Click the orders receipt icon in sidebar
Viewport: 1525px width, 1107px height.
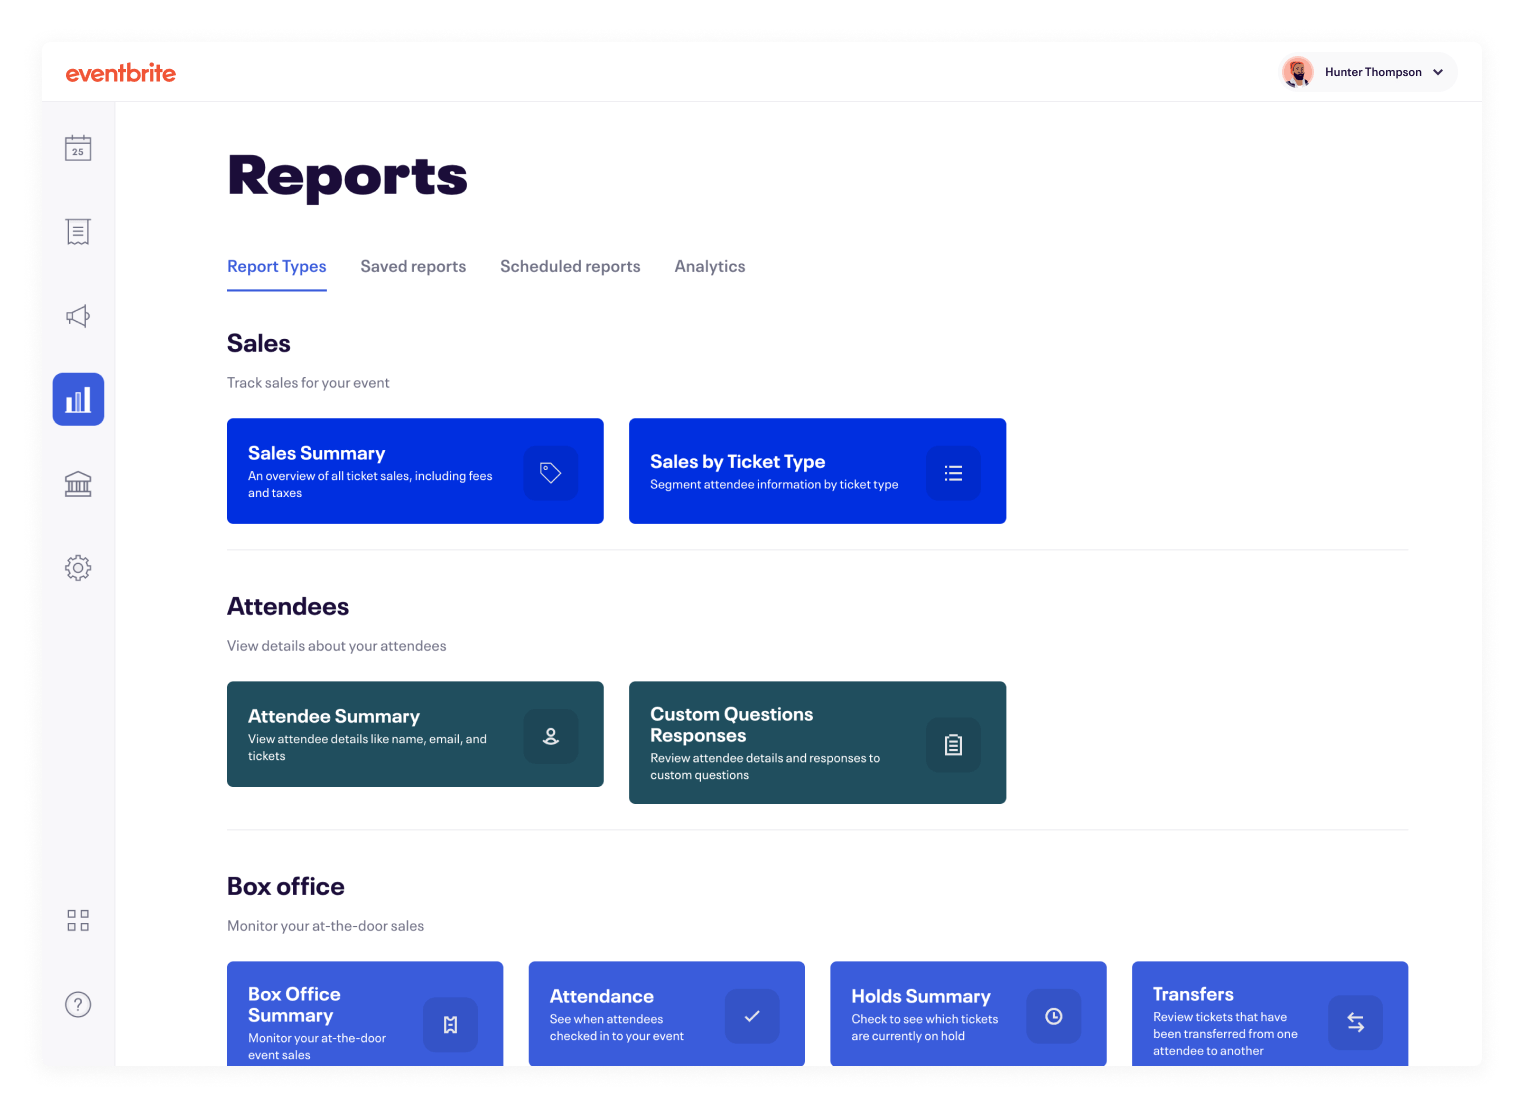tap(78, 232)
